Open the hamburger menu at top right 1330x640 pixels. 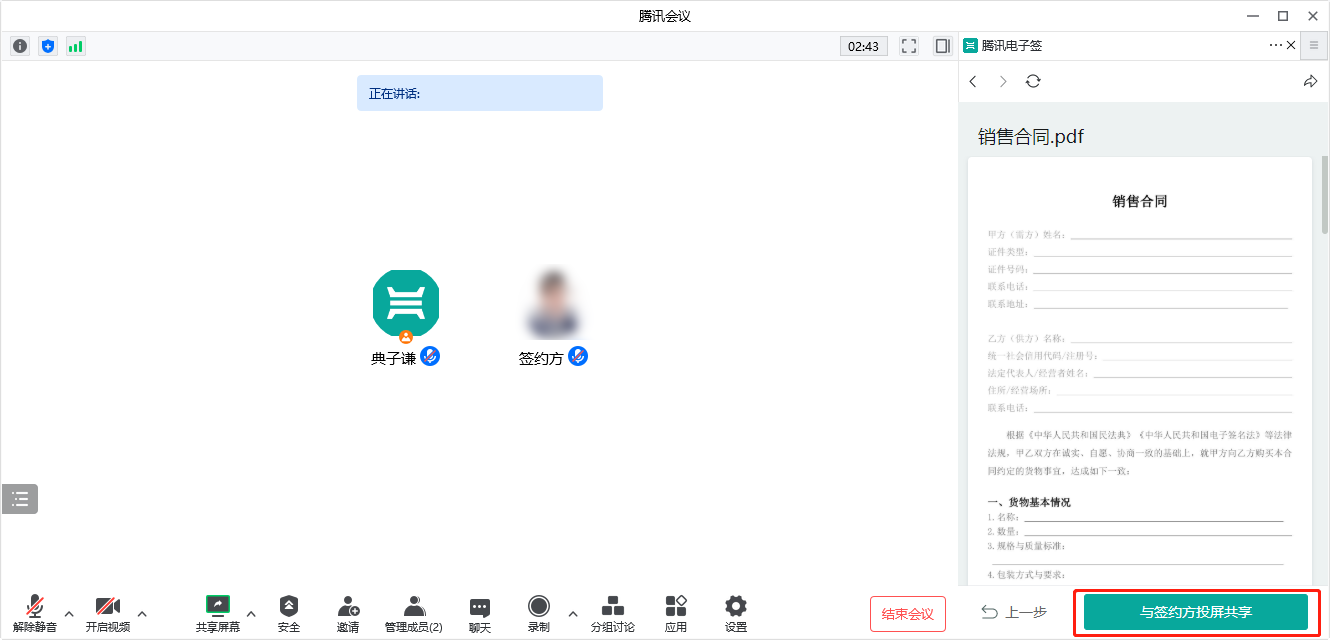pos(1314,45)
